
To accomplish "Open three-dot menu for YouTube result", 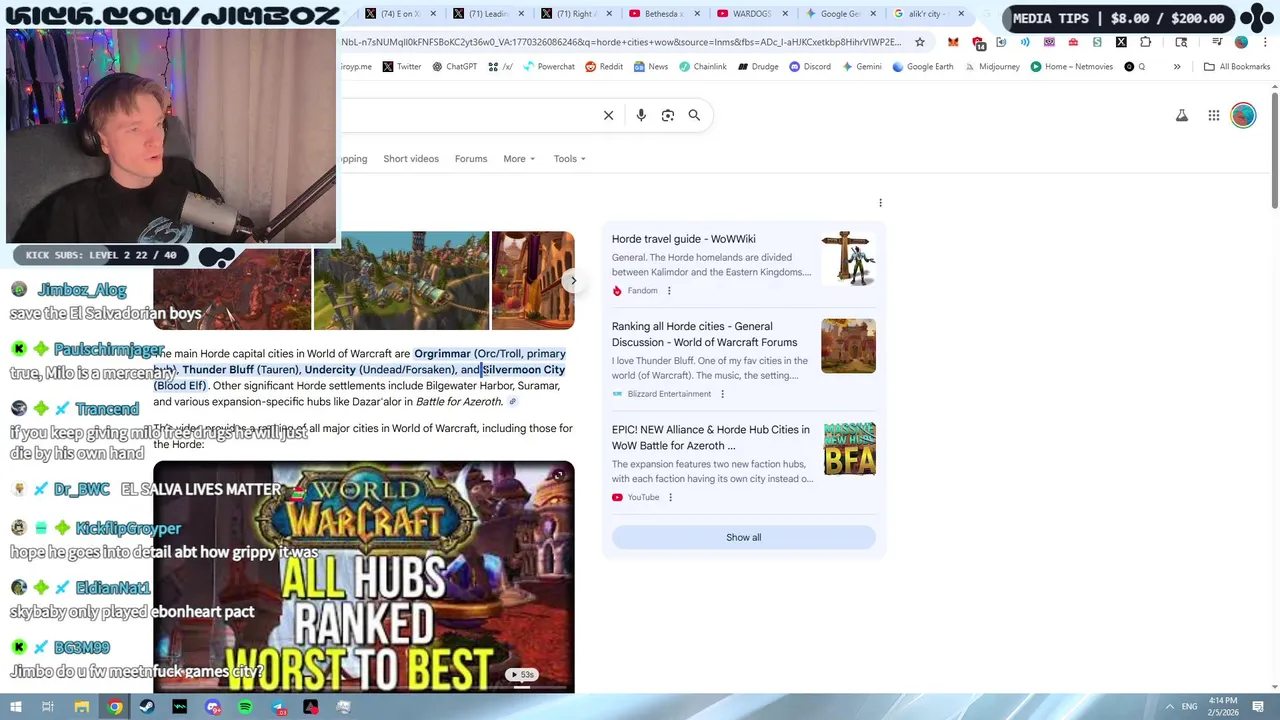I will pos(670,497).
